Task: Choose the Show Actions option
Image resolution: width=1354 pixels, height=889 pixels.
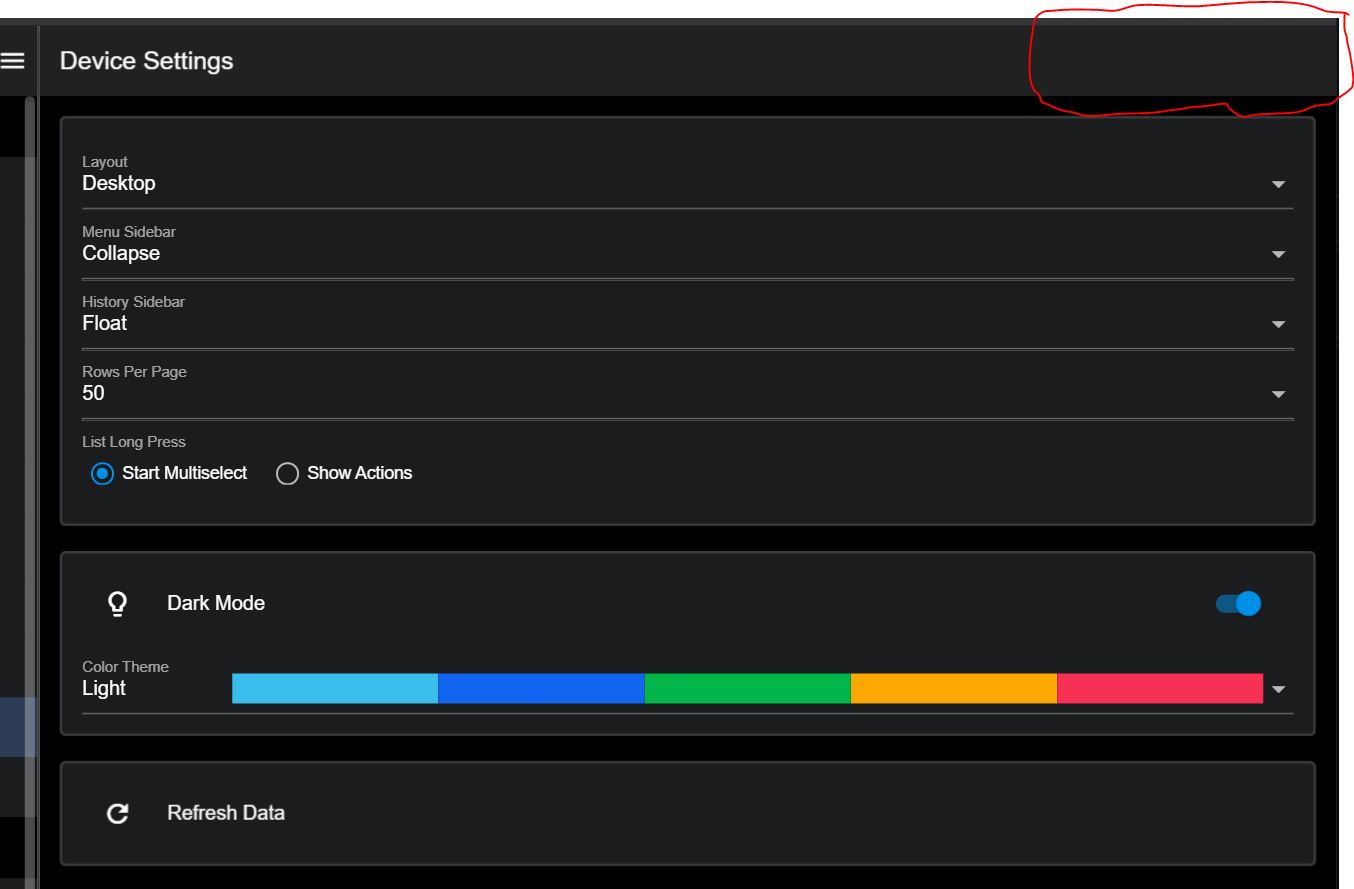Action: click(287, 473)
